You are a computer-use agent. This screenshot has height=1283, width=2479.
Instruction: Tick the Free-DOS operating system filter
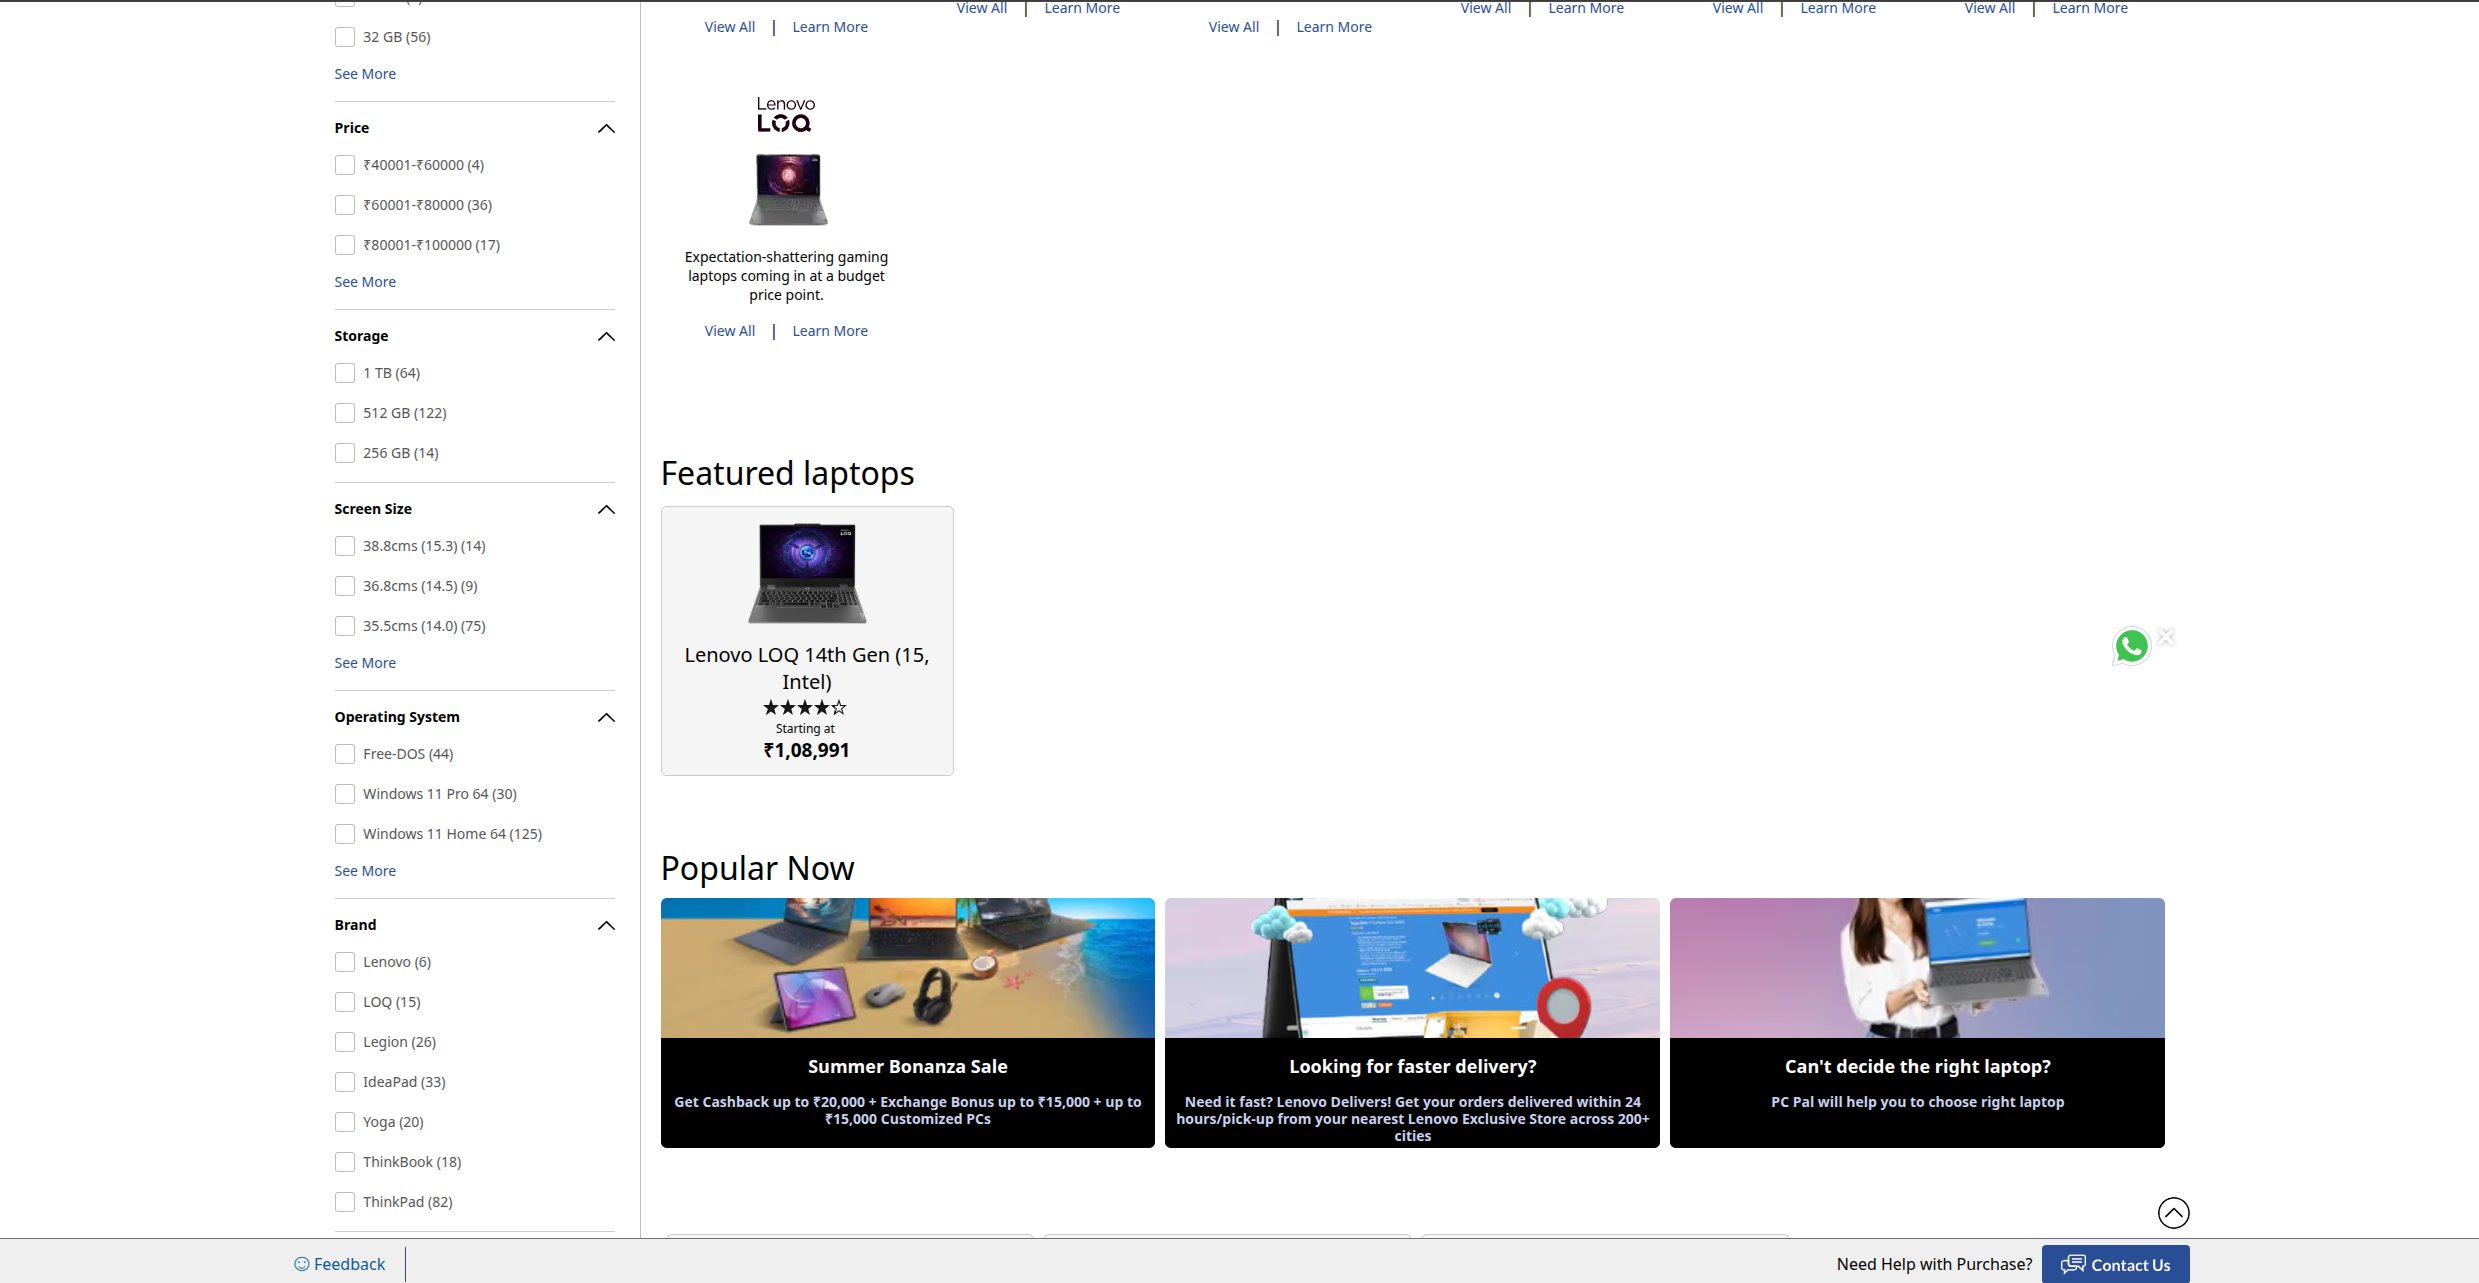coord(345,754)
